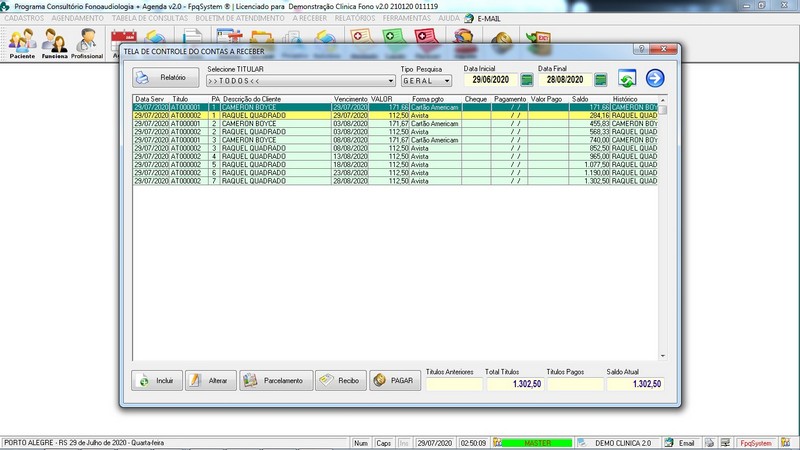
Task: Click the green refresh icon
Action: tap(627, 79)
